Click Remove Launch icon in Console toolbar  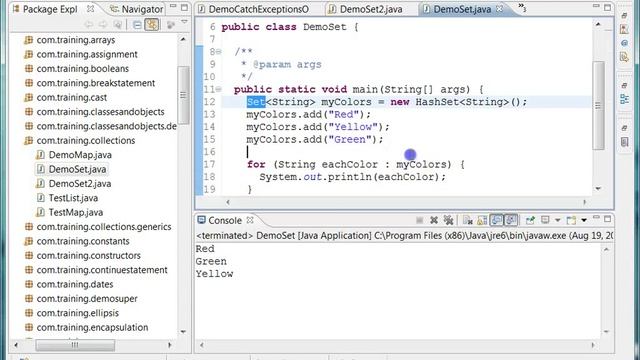(434, 220)
